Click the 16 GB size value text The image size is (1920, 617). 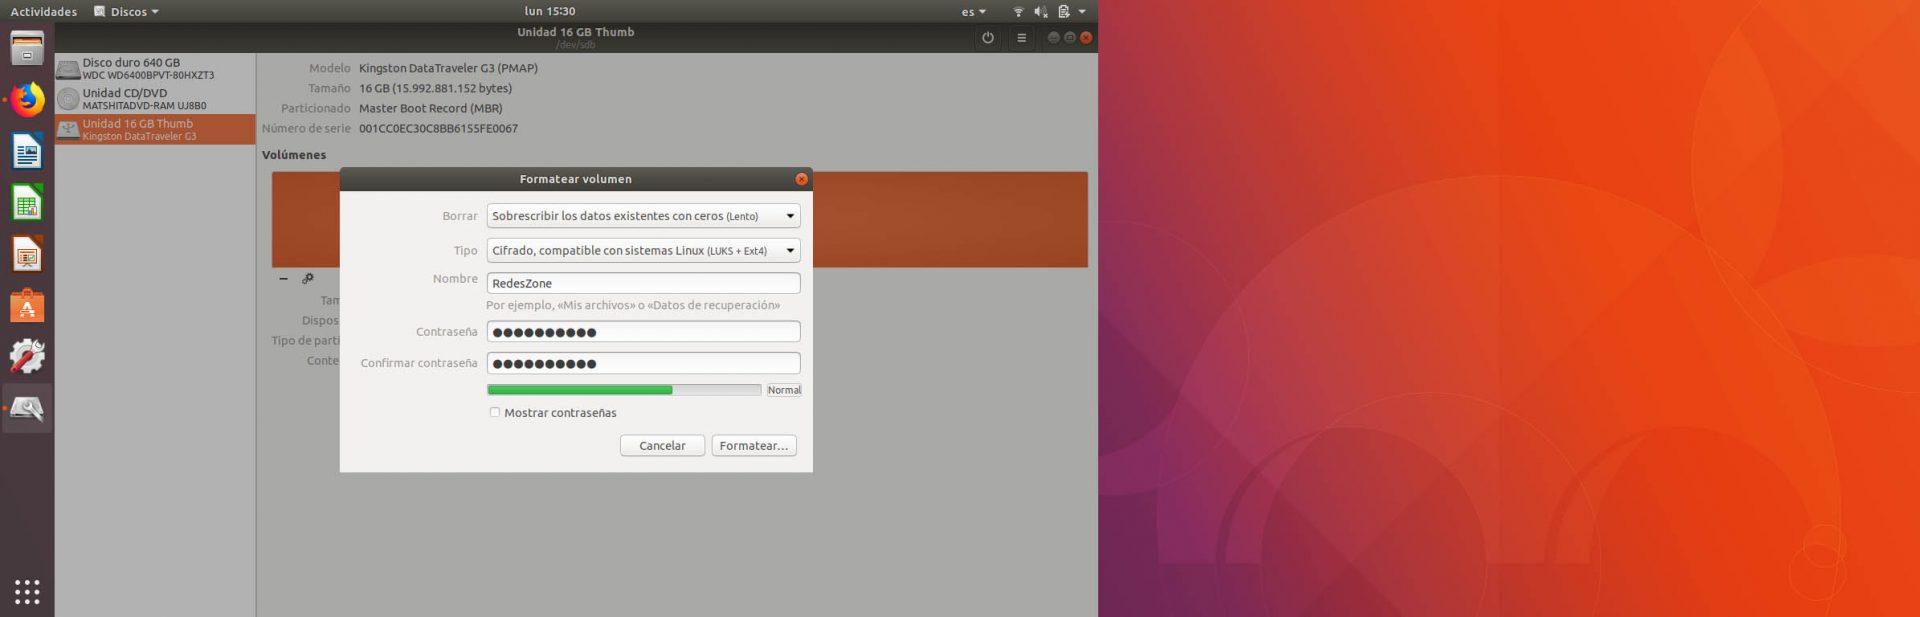pos(435,89)
